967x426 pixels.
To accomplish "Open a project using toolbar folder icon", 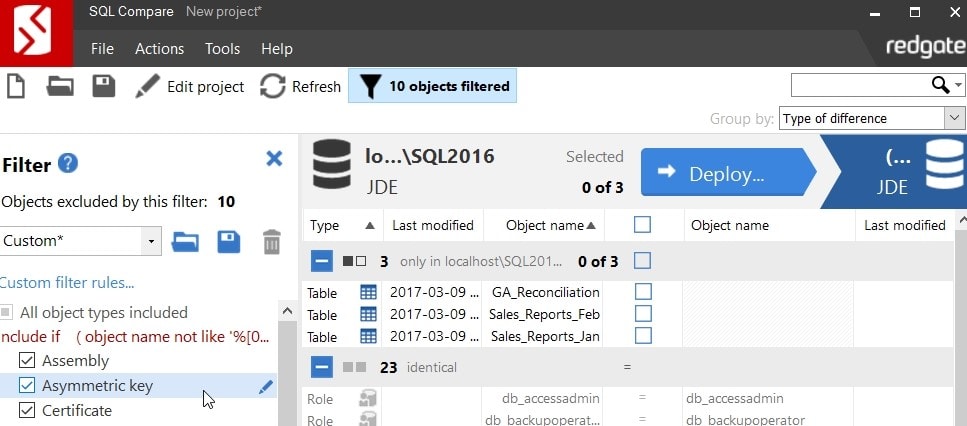I will pyautogui.click(x=60, y=86).
